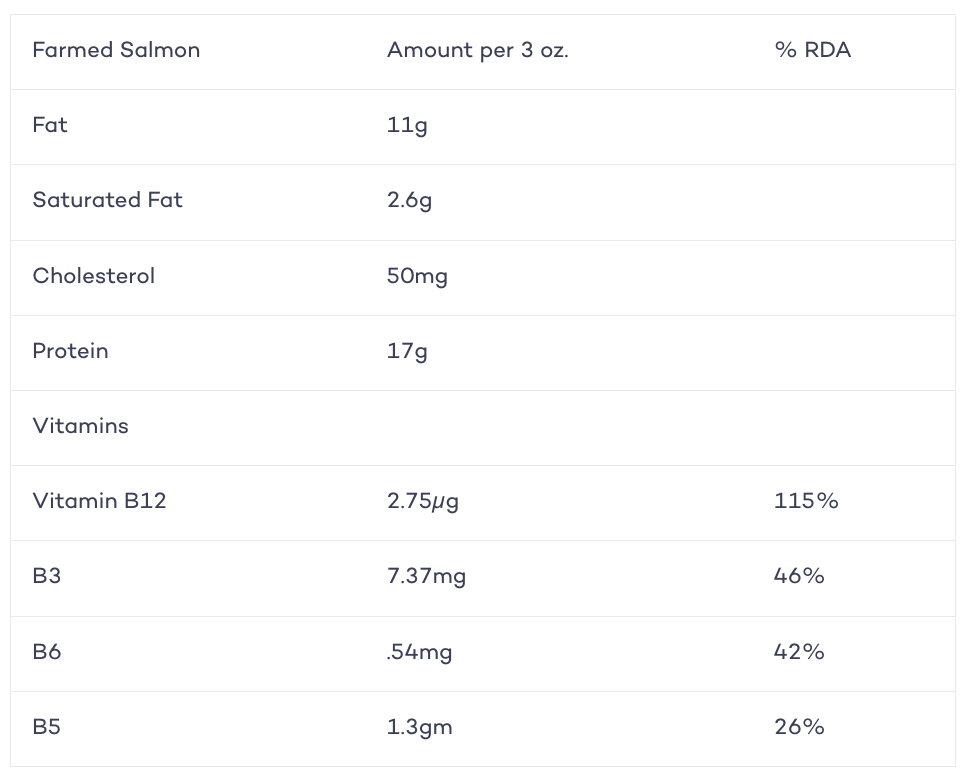
Task: Click the % RDA column header
Action: (812, 50)
